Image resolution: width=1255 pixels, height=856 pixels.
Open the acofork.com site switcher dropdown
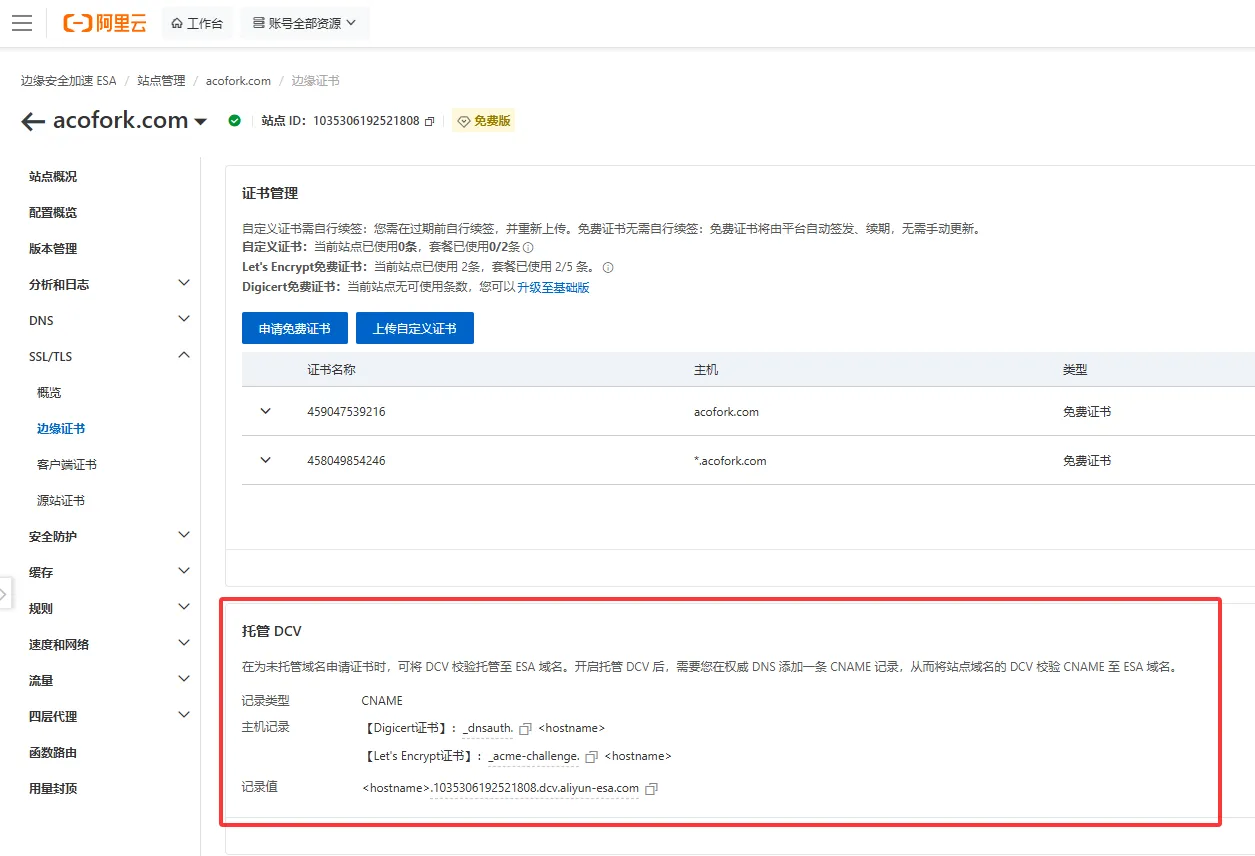(x=201, y=122)
